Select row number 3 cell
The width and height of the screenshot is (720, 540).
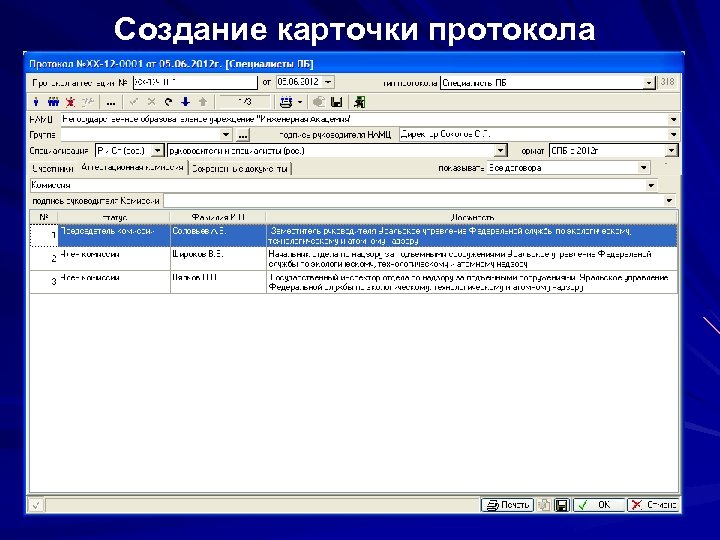(x=44, y=282)
